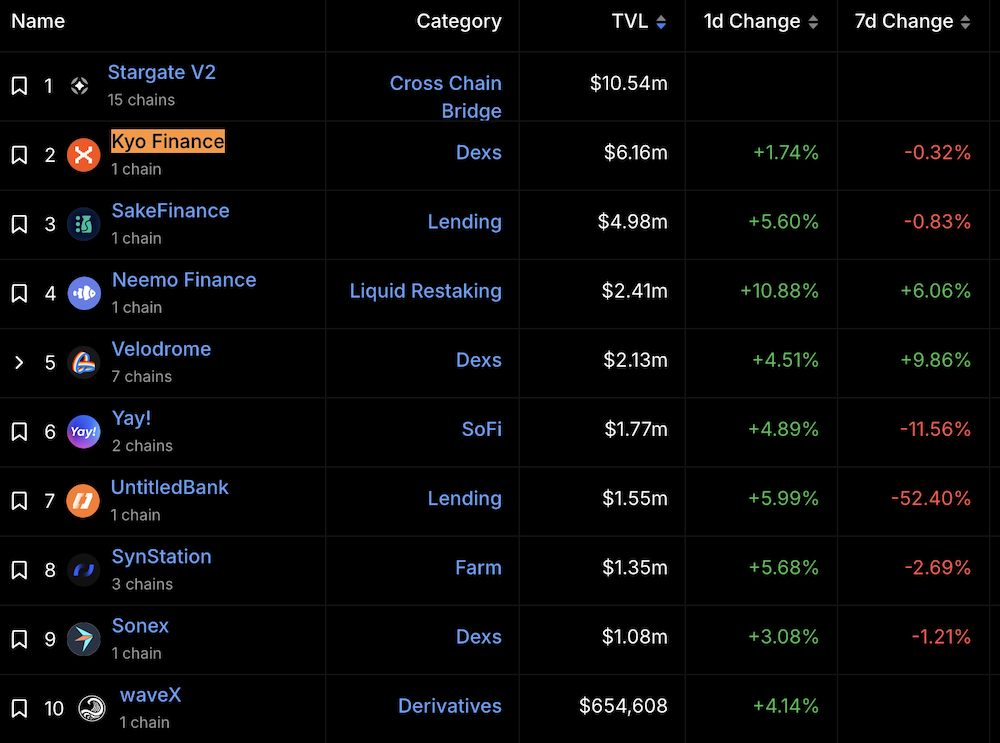Click the Name column header

point(38,22)
